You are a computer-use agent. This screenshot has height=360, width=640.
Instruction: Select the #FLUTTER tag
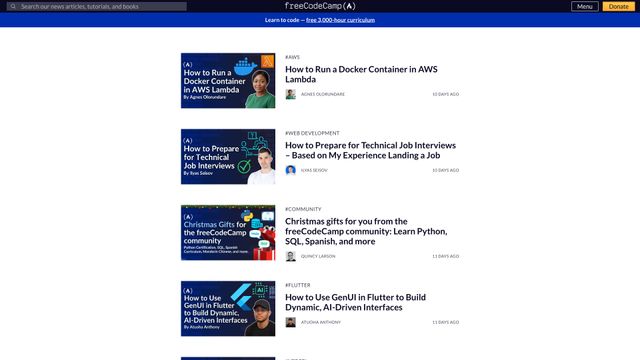point(298,285)
